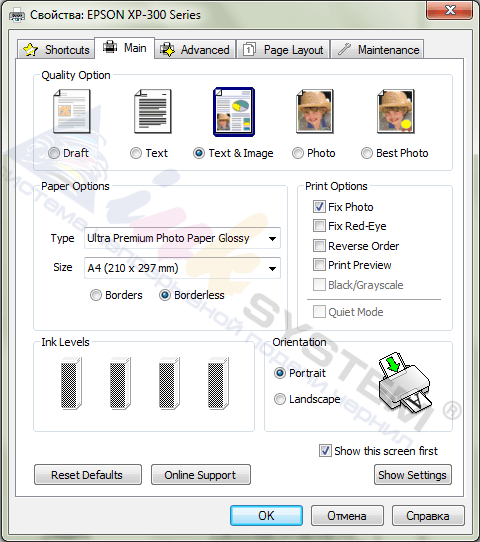Click the first ink level cartridge bar
The width and height of the screenshot is (480, 542).
coord(71,383)
